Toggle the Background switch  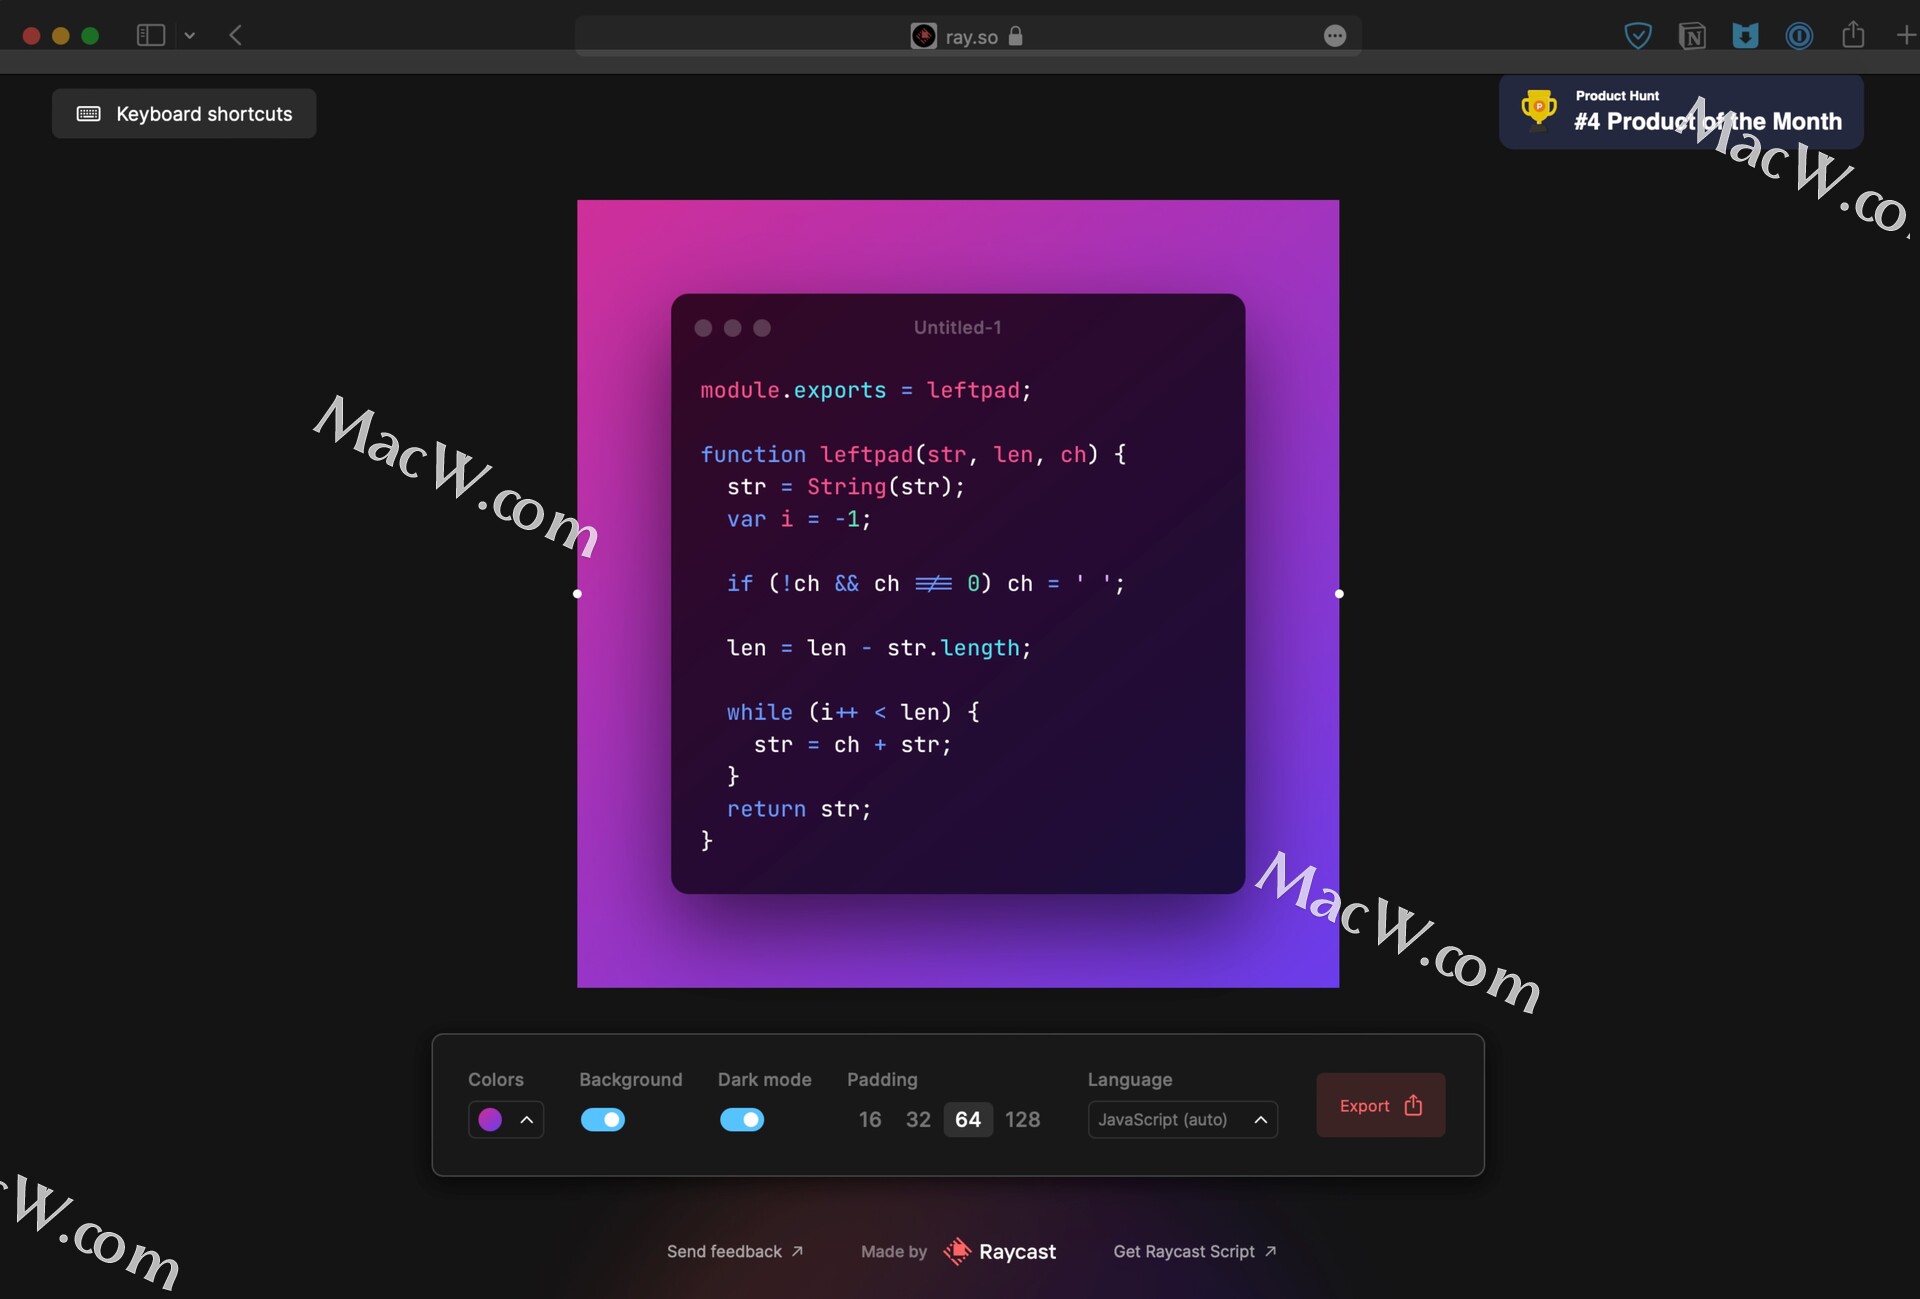pos(603,1120)
